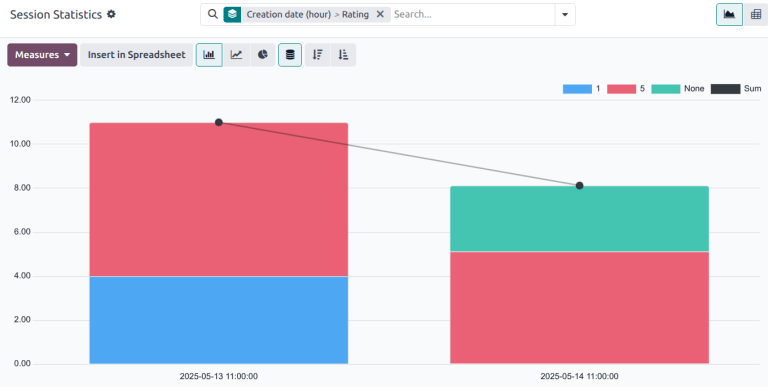Remove the Creation date > Rating filter

(x=380, y=14)
